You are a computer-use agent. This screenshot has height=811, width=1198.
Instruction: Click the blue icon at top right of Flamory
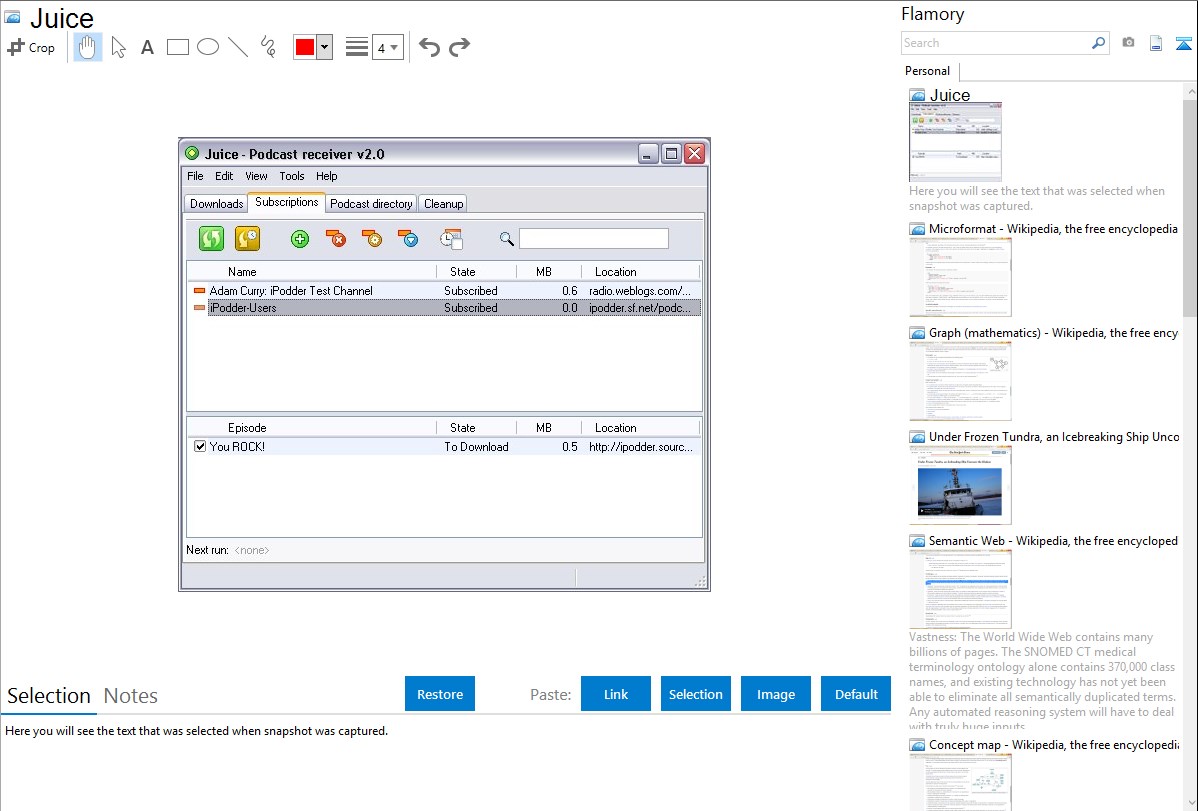point(1183,43)
